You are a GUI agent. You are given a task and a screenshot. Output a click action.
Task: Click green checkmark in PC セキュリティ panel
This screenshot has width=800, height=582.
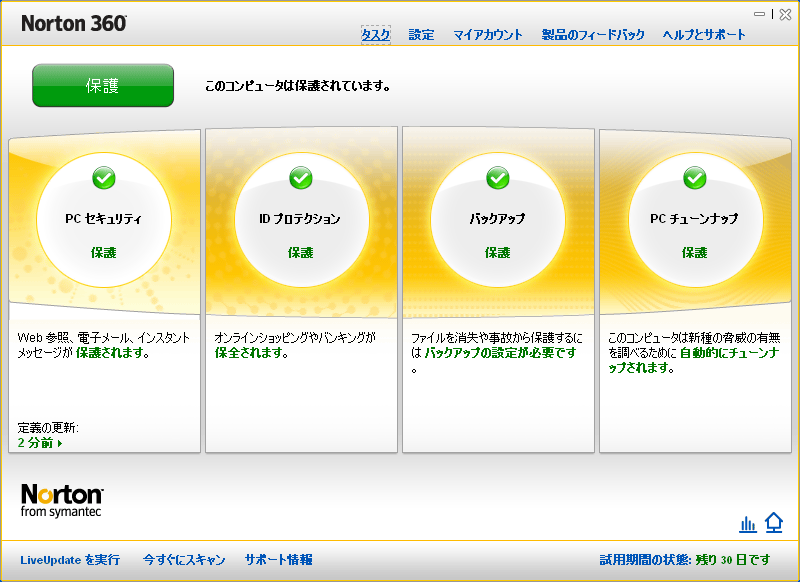click(x=104, y=178)
